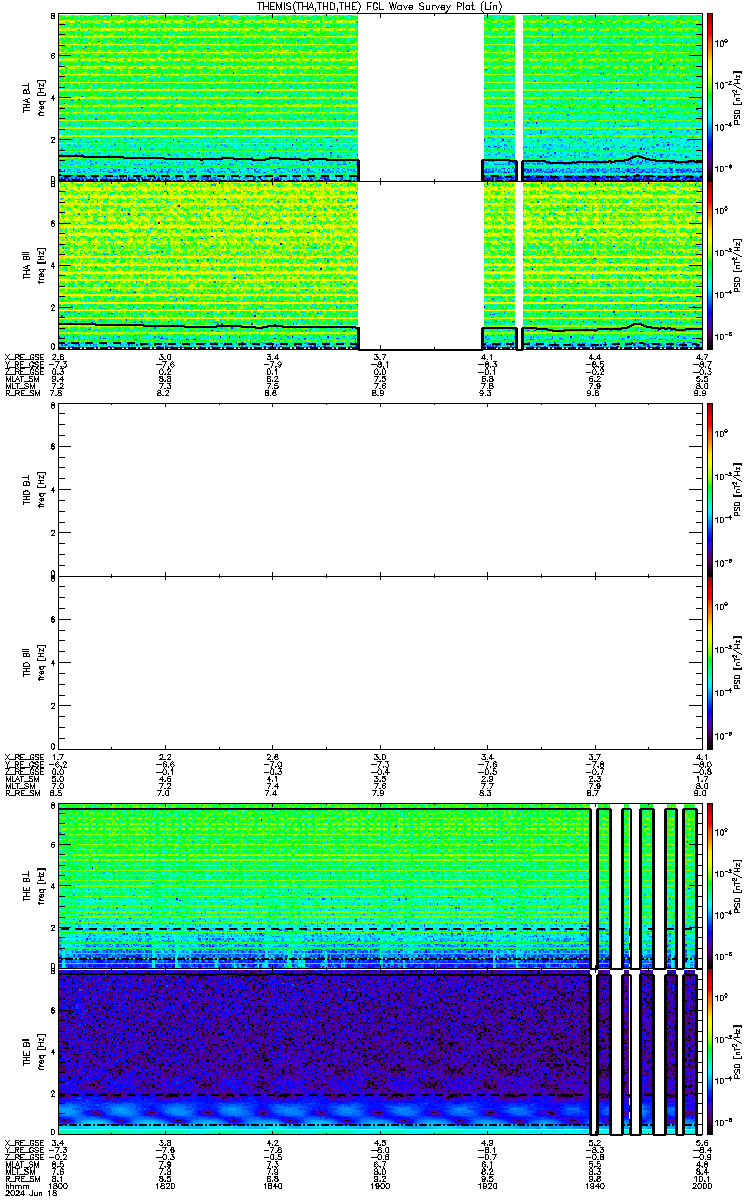This screenshot has width=750, height=1200.
Task: Select the THA B-parallel spectrogram panel
Action: [x=382, y=265]
